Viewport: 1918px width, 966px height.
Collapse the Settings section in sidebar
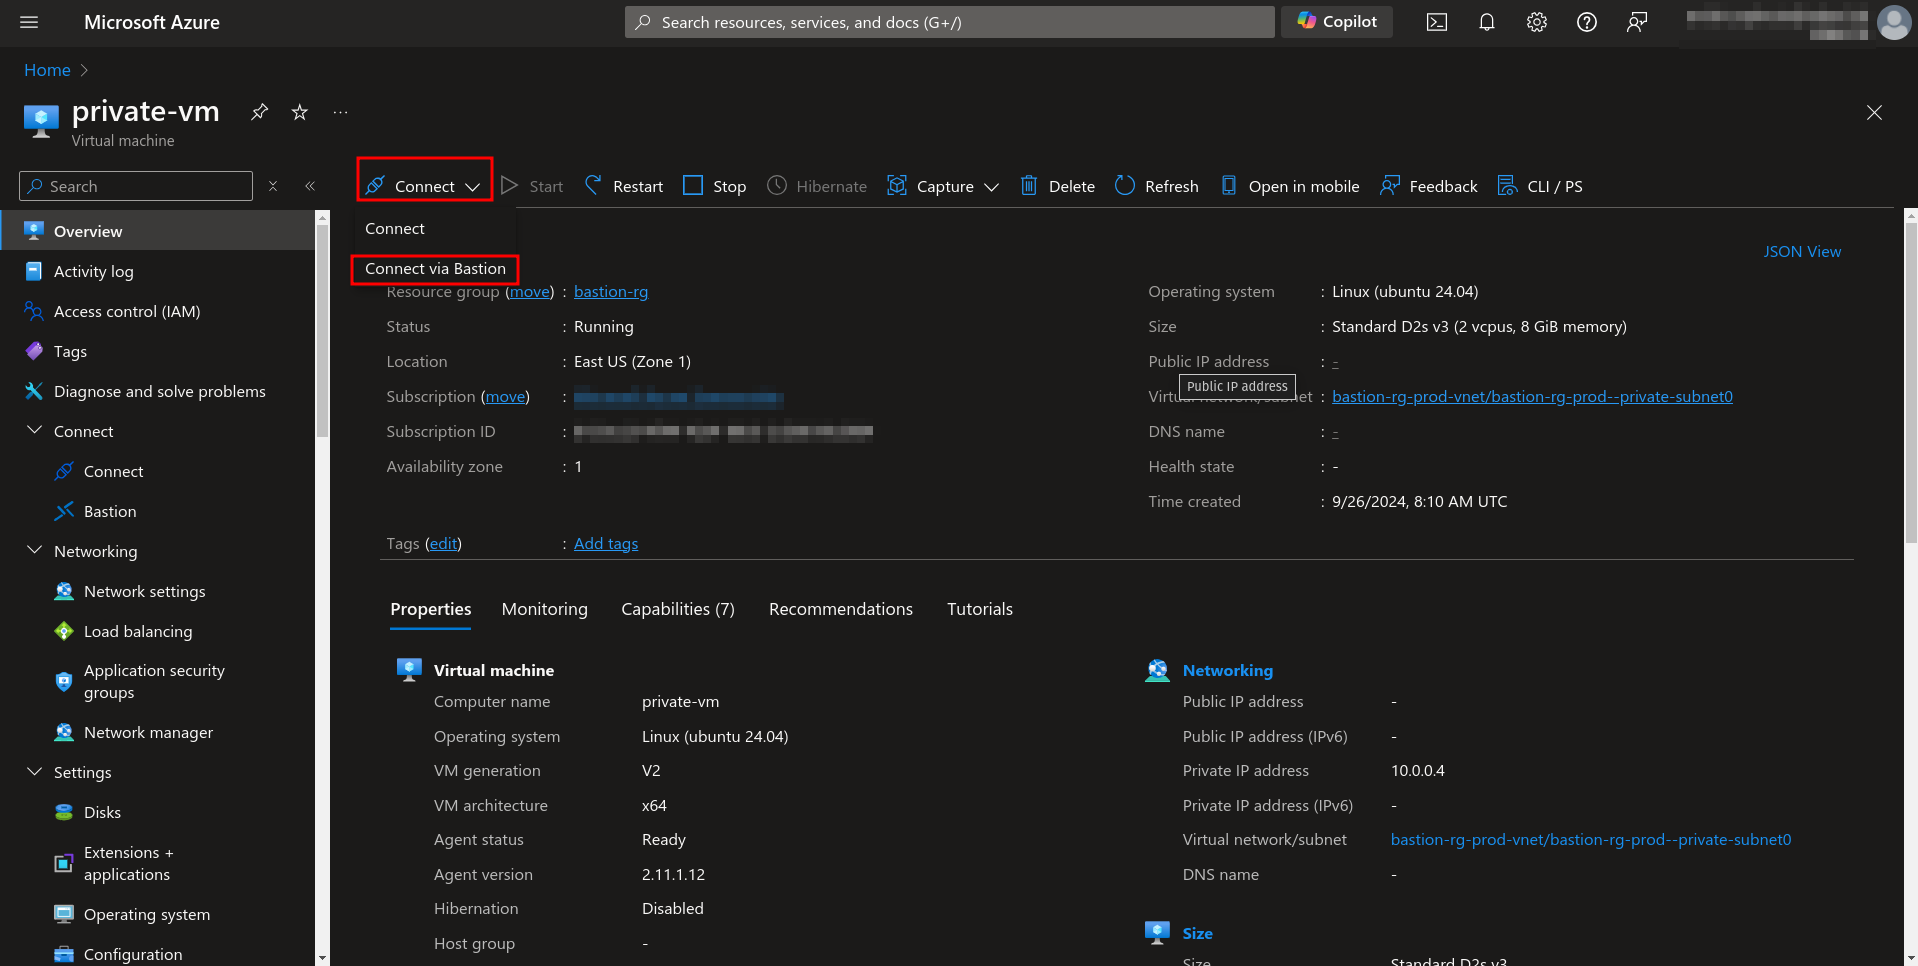tap(34, 771)
